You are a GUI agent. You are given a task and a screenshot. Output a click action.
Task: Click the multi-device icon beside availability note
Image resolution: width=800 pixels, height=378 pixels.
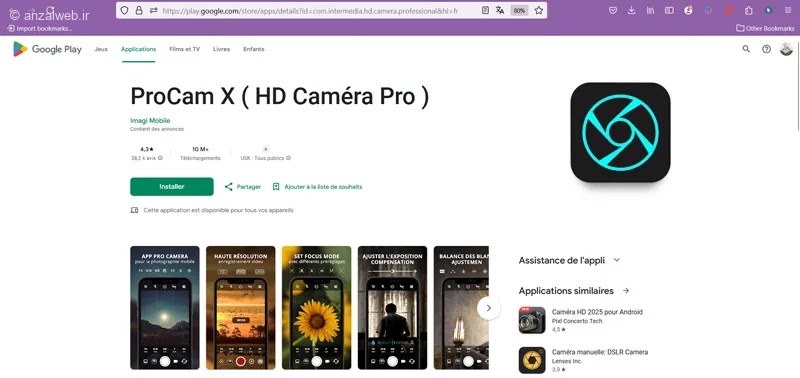point(134,210)
